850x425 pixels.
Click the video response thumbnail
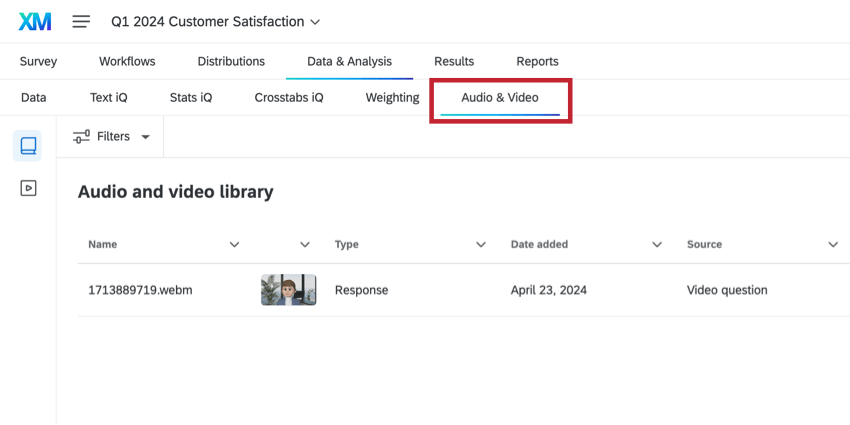288,290
